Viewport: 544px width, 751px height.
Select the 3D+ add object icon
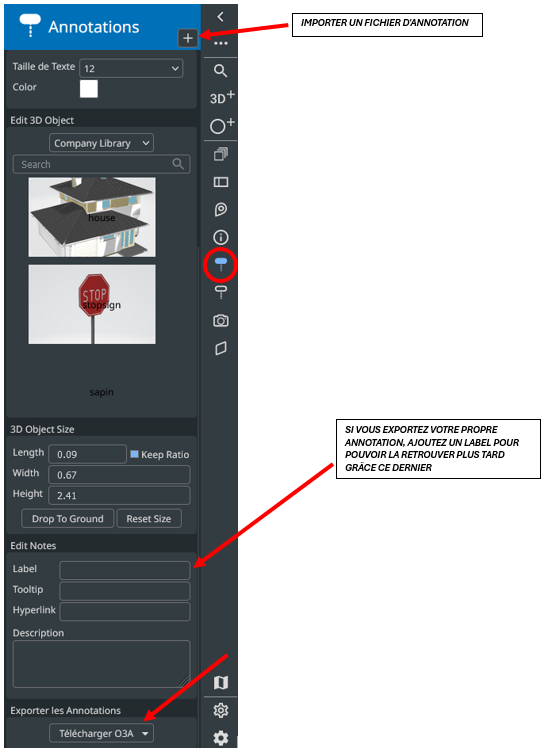tap(222, 97)
